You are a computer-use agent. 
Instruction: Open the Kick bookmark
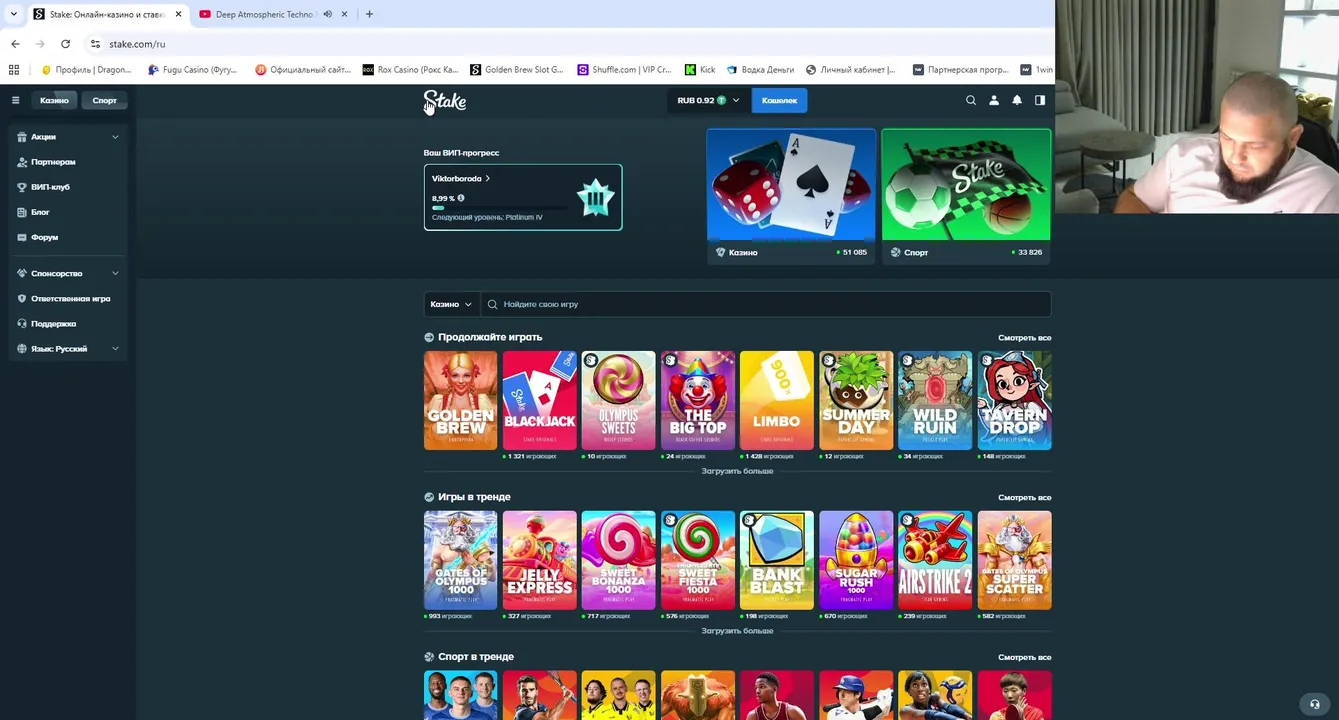pos(700,70)
